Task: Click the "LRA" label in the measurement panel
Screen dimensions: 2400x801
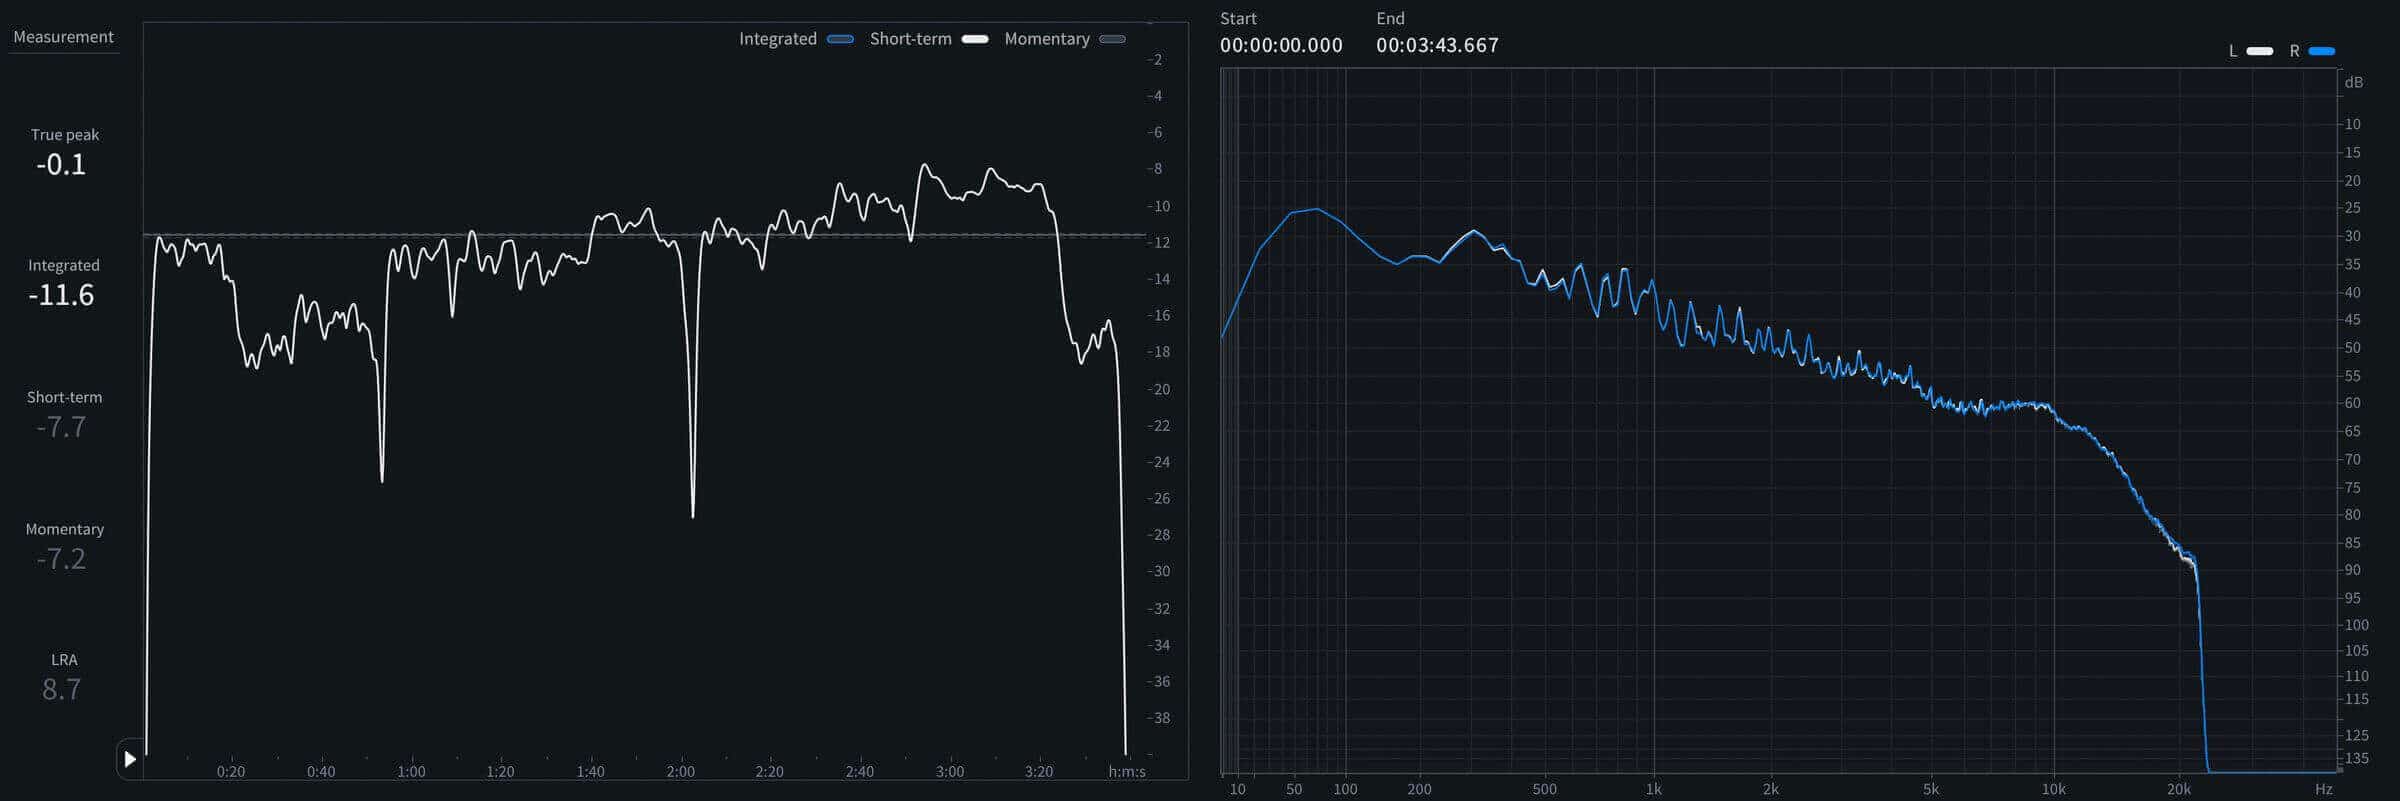Action: coord(64,660)
